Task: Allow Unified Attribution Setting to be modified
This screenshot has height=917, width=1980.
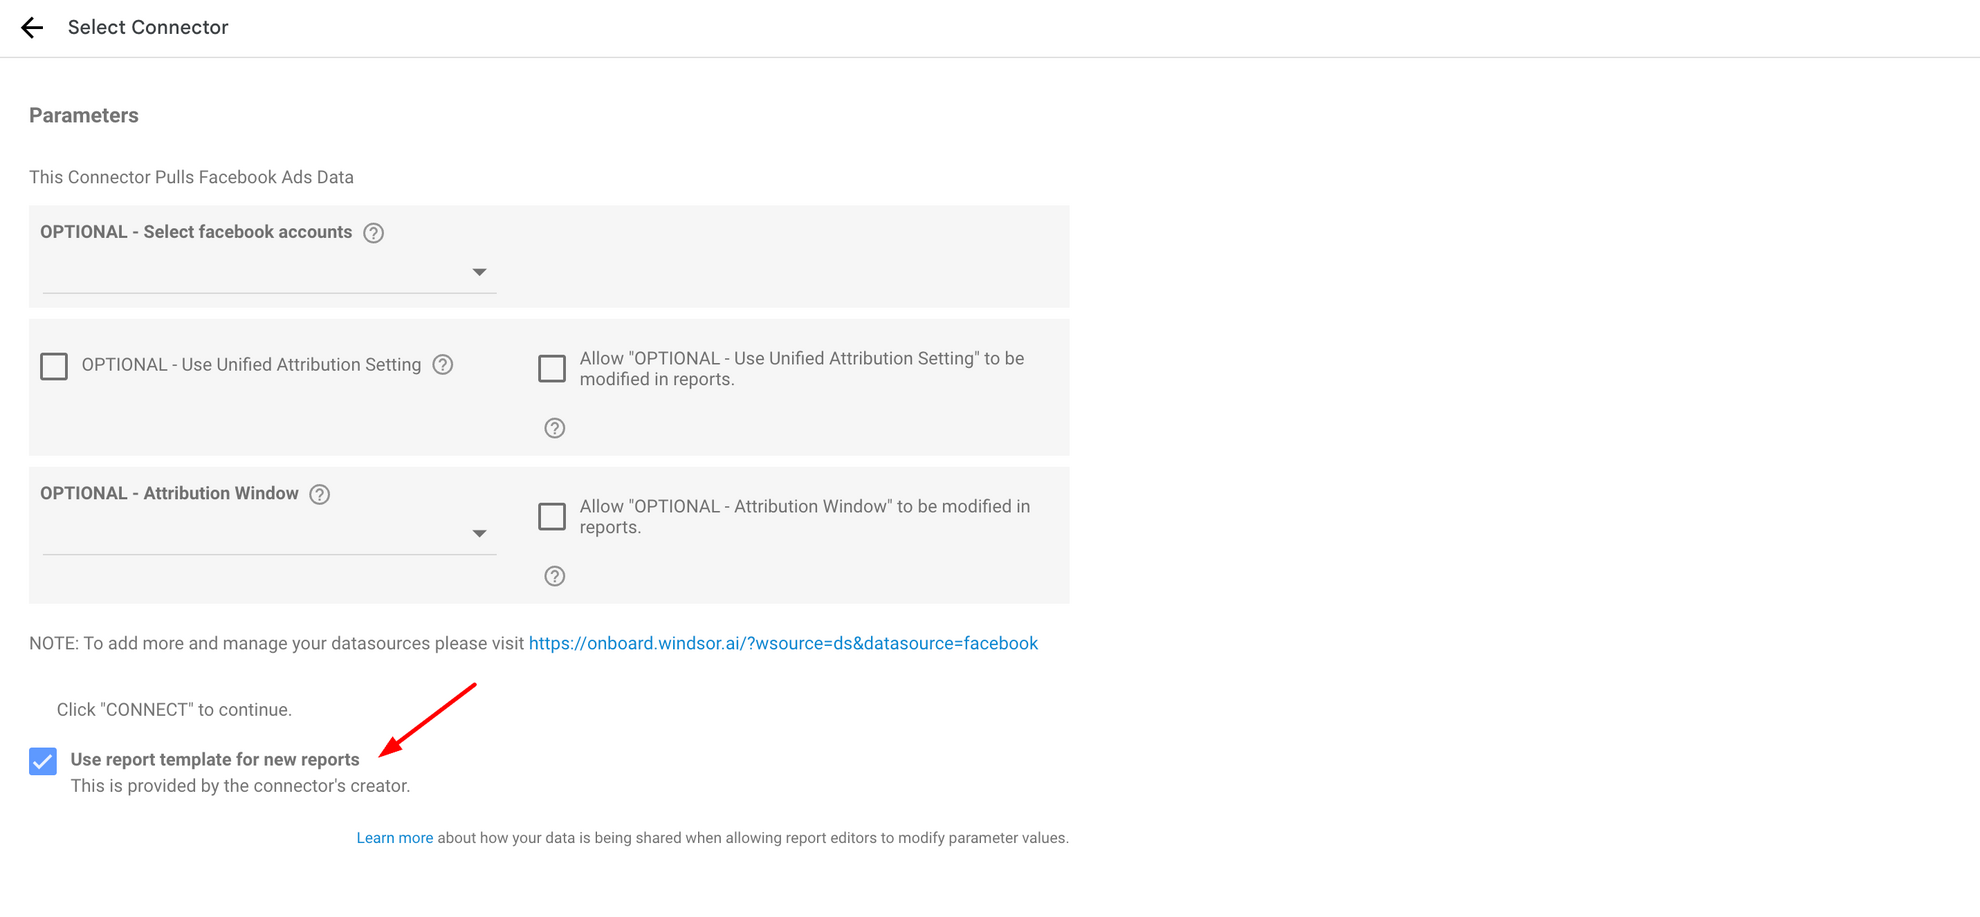Action: [x=552, y=369]
